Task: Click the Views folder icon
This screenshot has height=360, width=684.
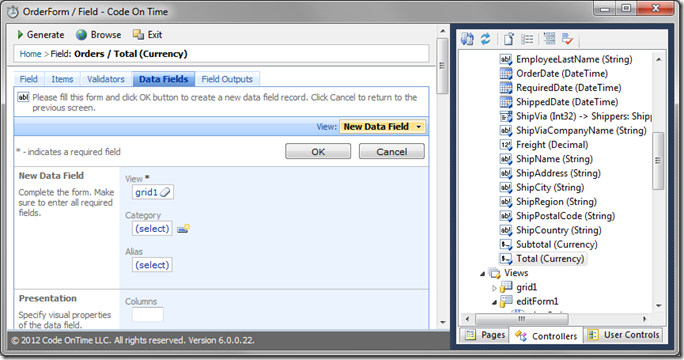Action: (x=494, y=274)
